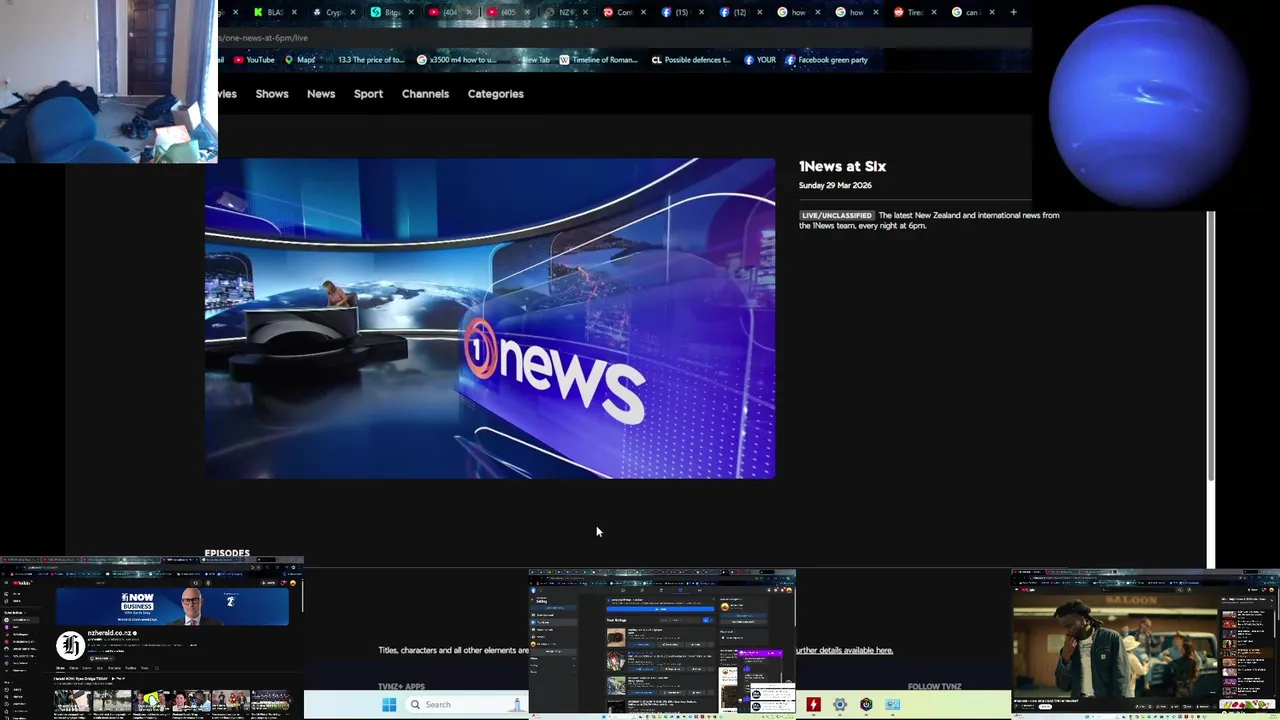This screenshot has width=1280, height=720.
Task: Close the Facebook (12) tab
Action: coord(759,12)
